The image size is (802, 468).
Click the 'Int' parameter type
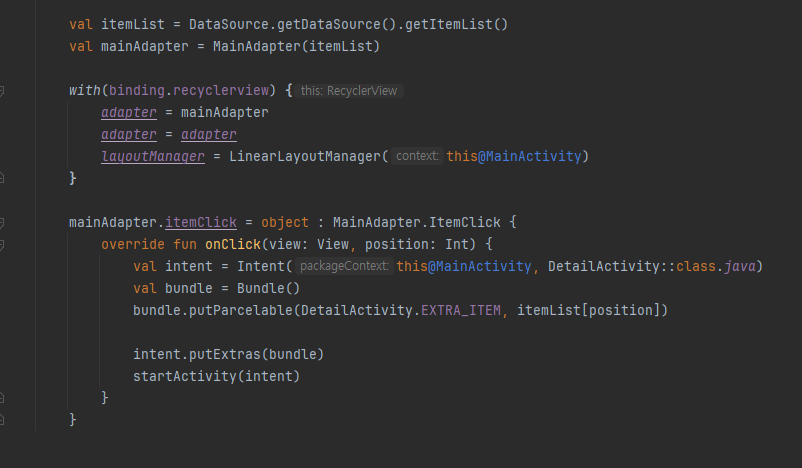[x=457, y=244]
